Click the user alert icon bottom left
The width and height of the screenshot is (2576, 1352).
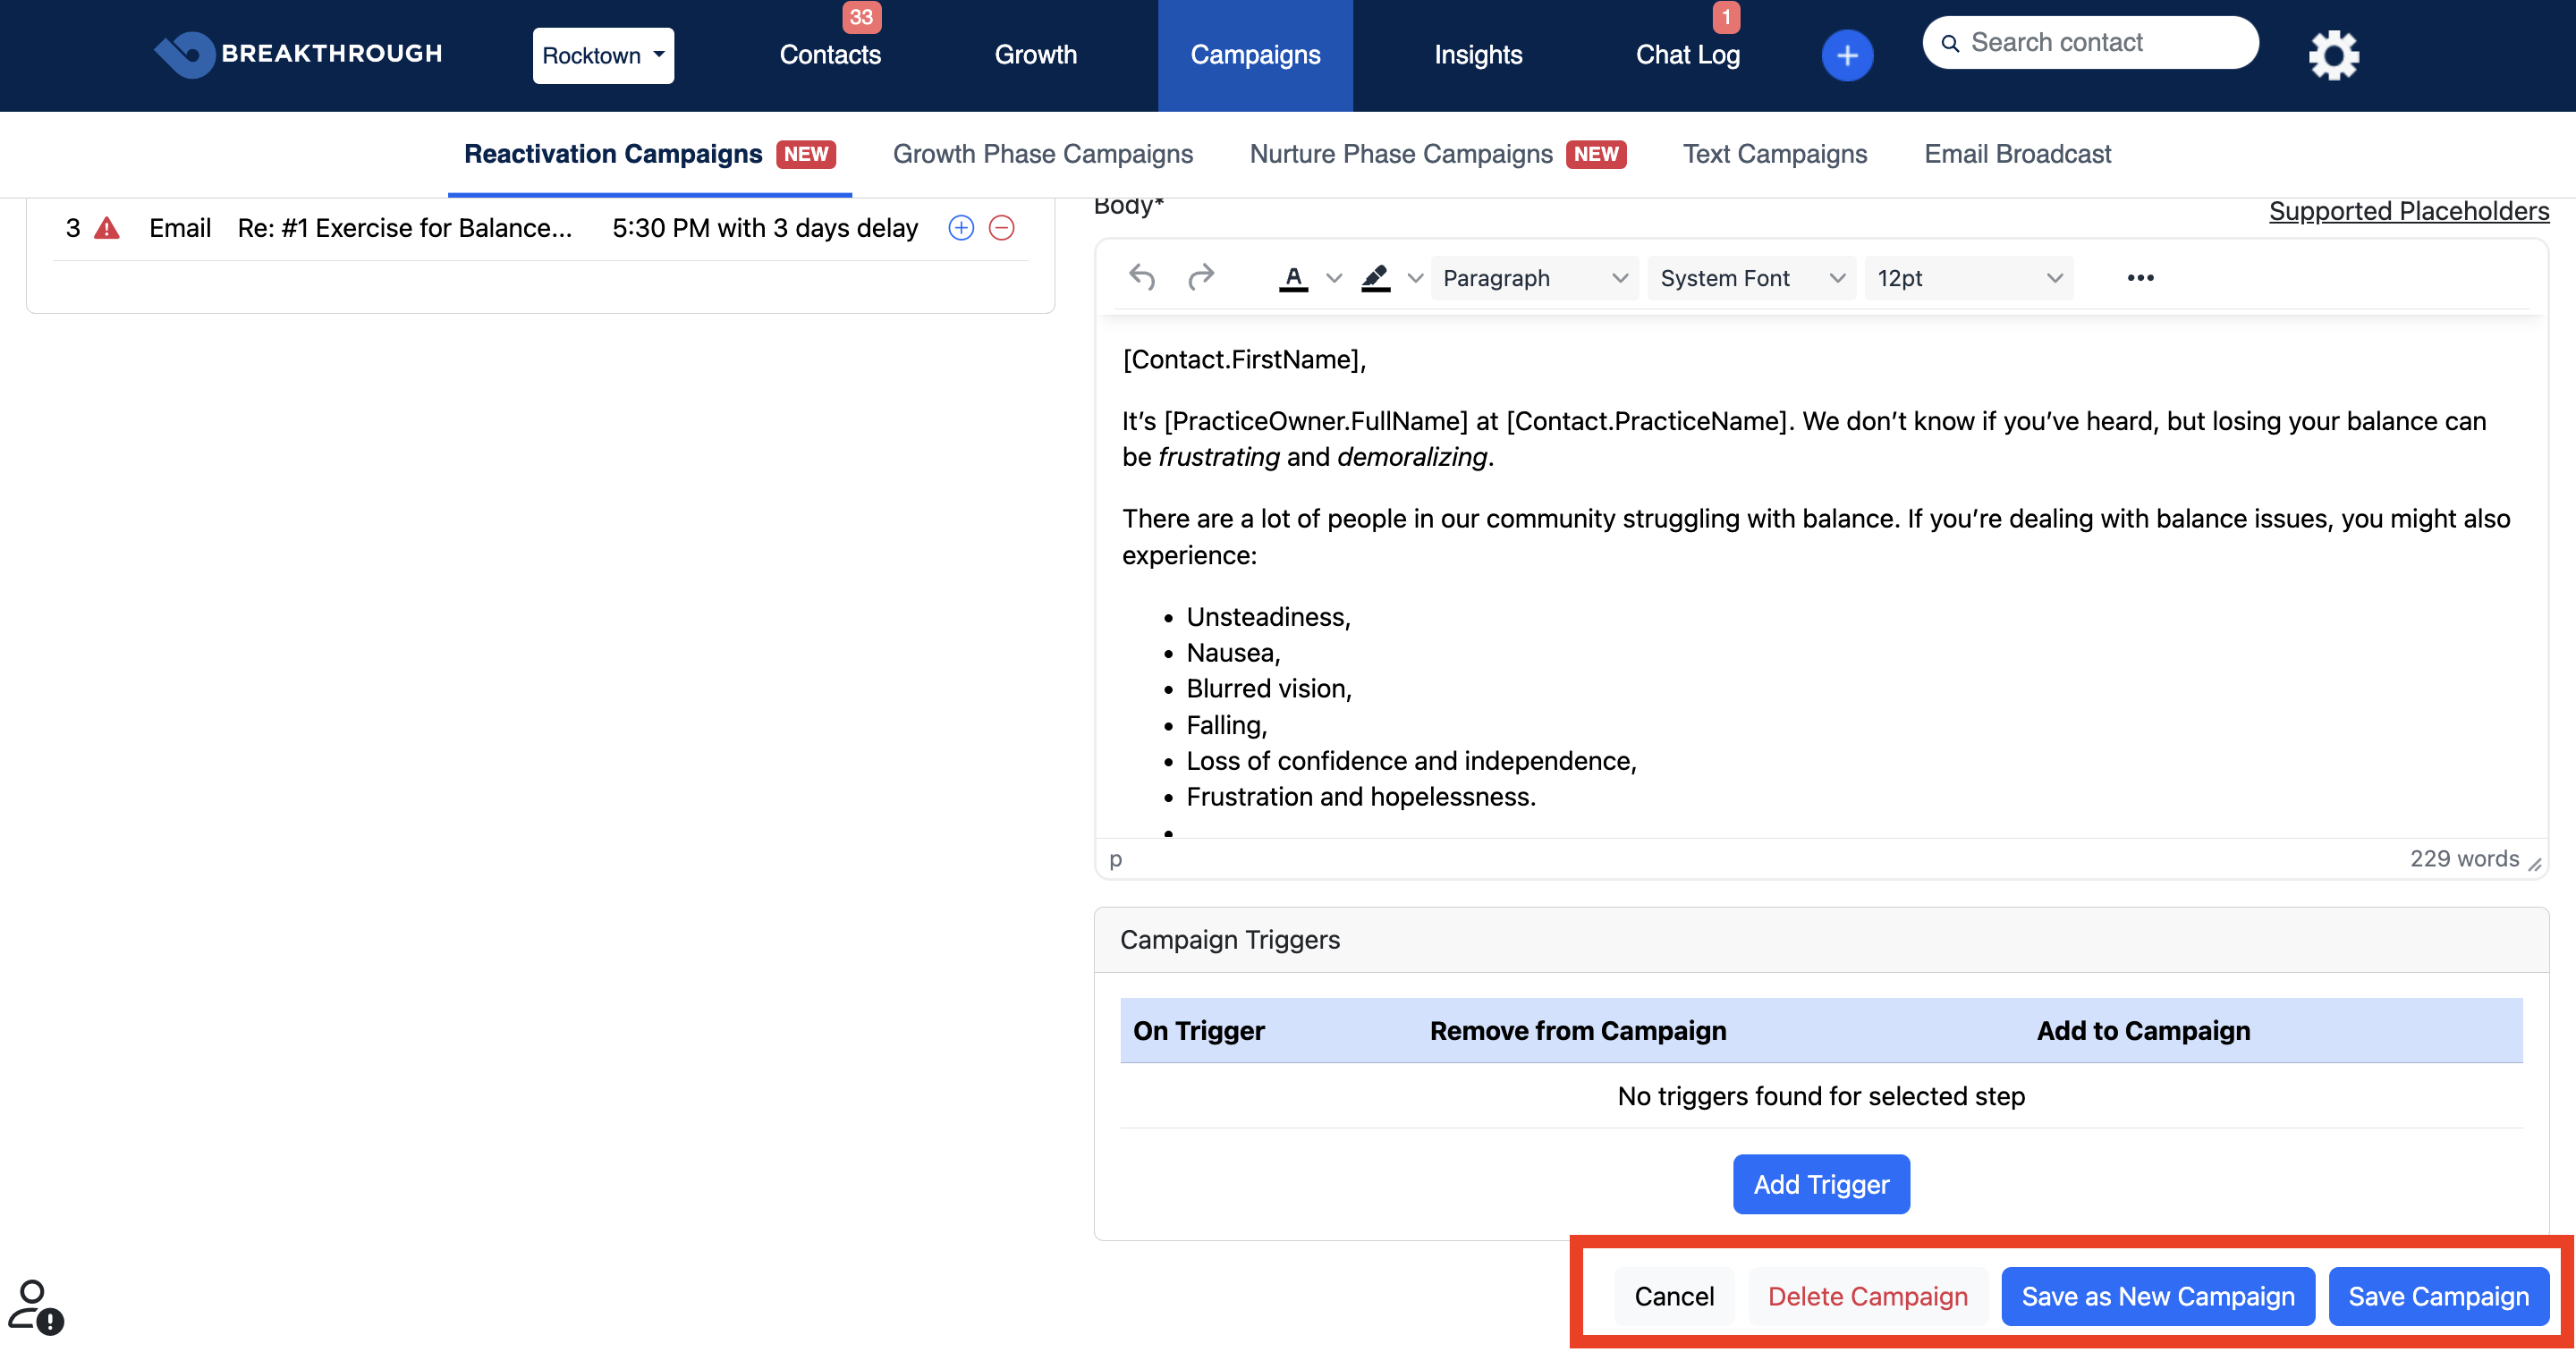tap(36, 1306)
